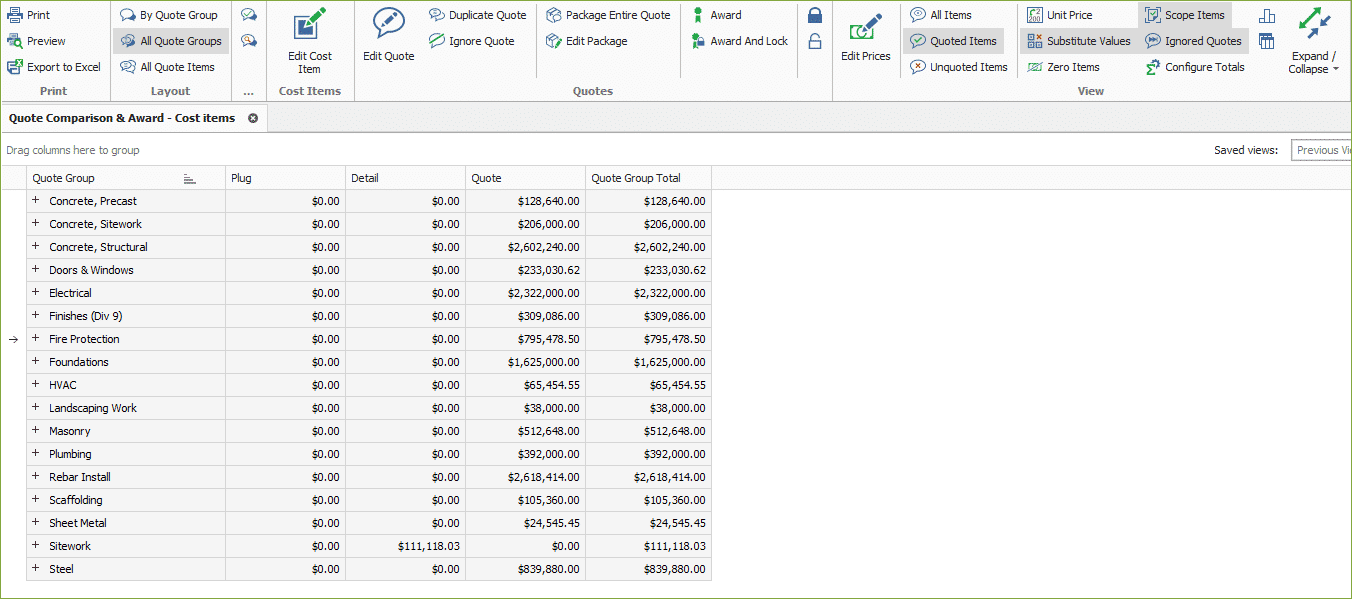Sort by the Quote Group Total column header

[636, 178]
